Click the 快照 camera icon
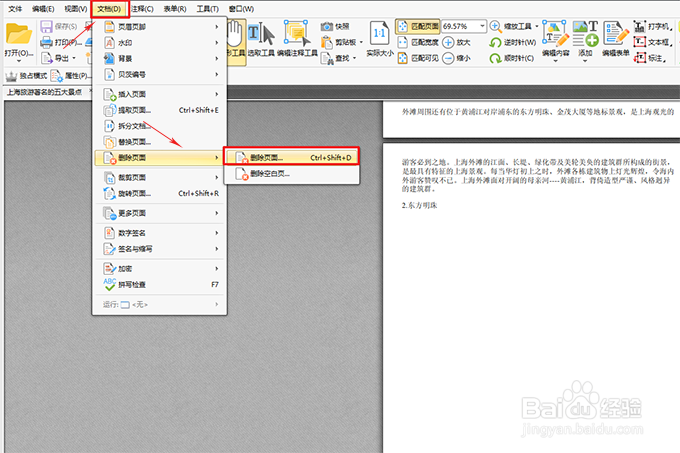The image size is (680, 453). [x=327, y=26]
